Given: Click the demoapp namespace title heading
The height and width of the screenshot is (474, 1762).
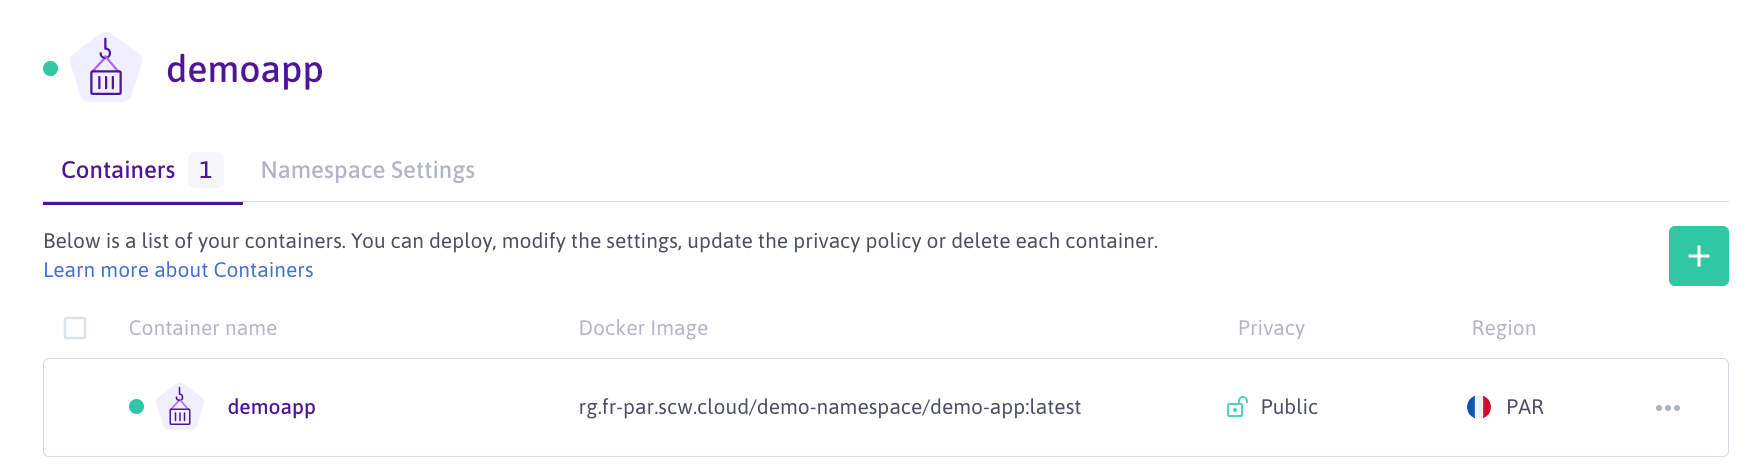Looking at the screenshot, I should coord(245,69).
